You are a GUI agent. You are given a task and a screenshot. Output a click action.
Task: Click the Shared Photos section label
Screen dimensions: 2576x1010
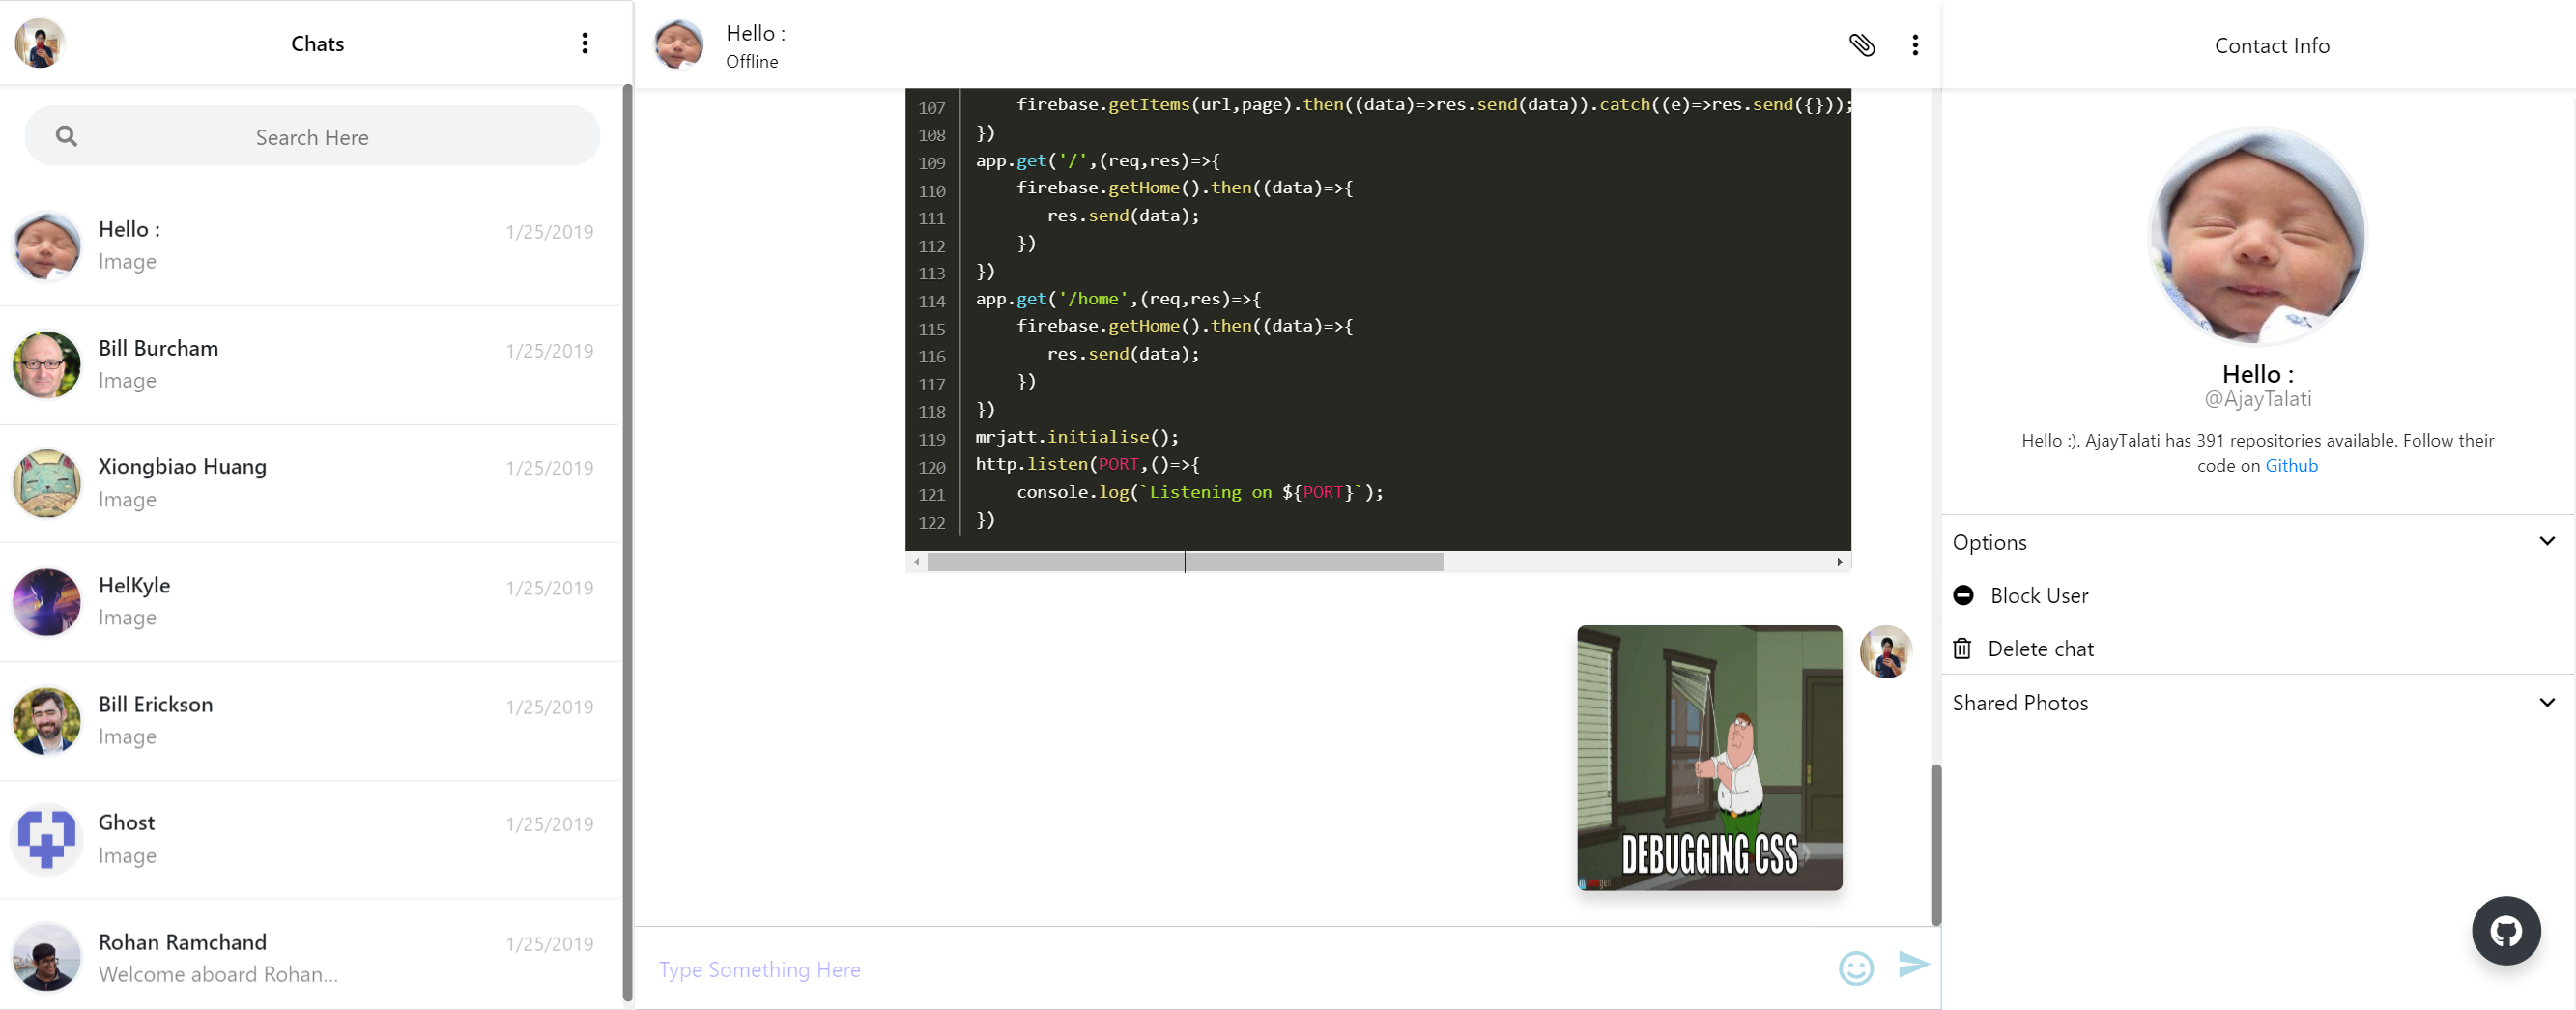(2020, 703)
